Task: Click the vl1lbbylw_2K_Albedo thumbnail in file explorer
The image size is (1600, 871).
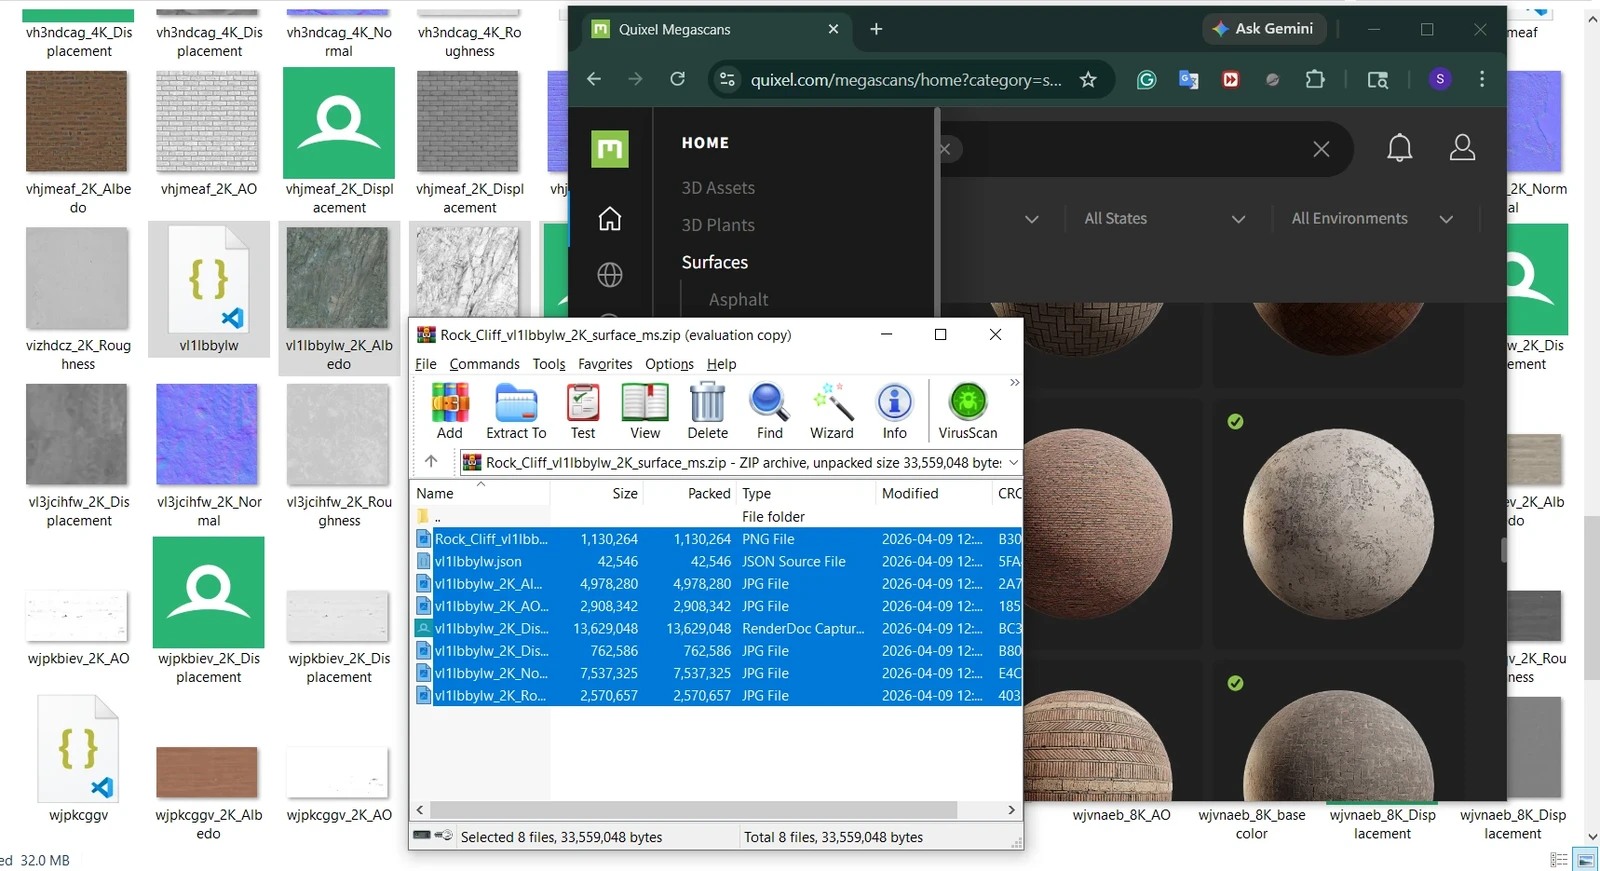Action: click(x=338, y=278)
